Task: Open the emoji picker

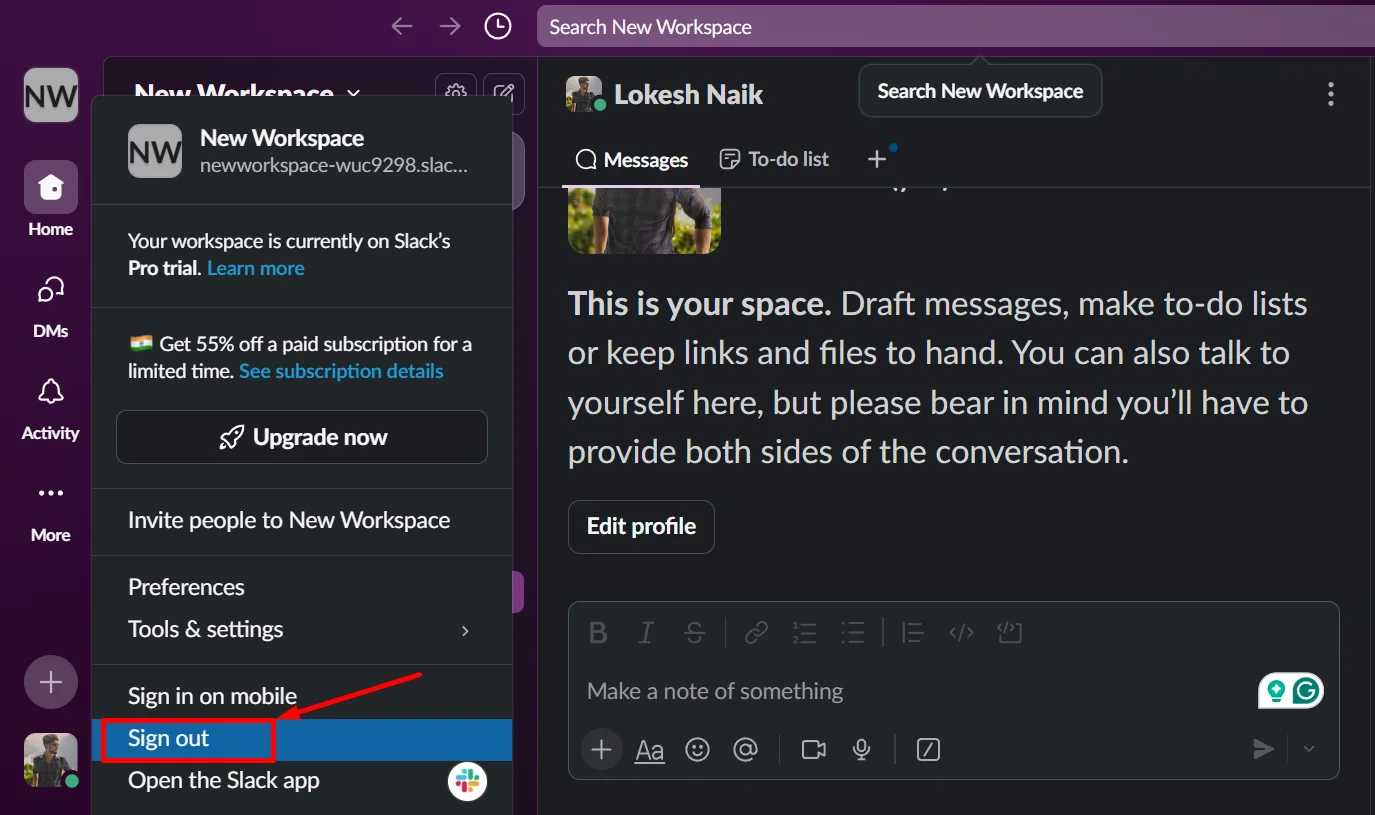Action: [x=697, y=749]
